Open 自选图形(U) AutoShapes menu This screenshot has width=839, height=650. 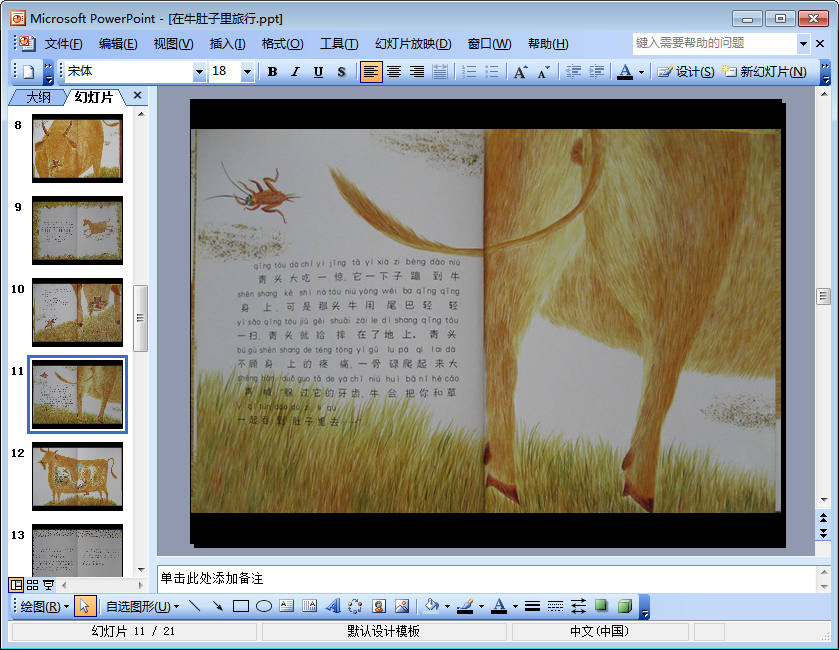[142, 607]
